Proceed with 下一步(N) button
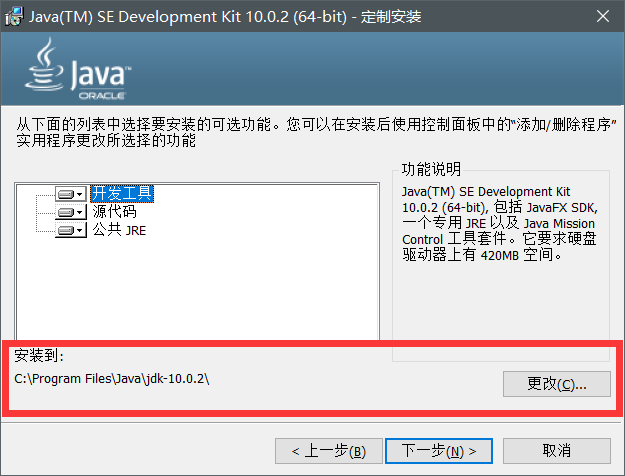 coord(439,451)
